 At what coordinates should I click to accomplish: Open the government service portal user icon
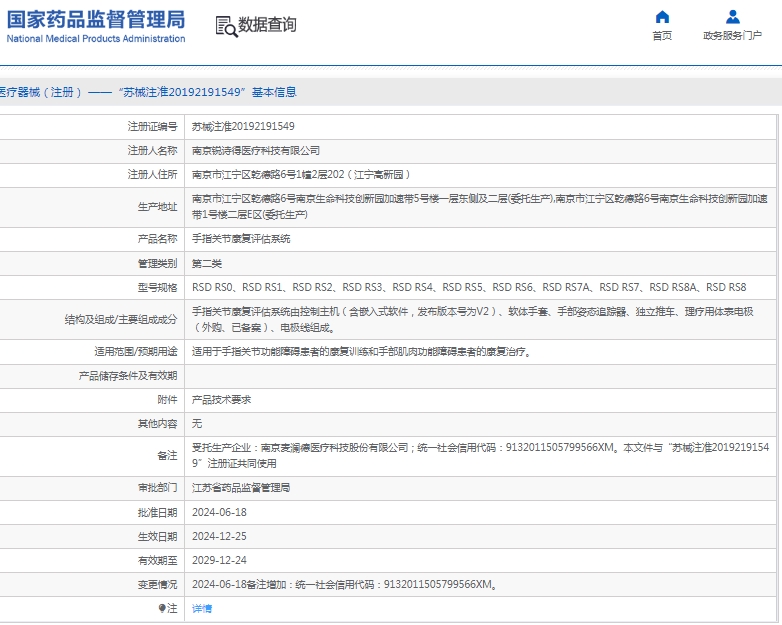733,17
